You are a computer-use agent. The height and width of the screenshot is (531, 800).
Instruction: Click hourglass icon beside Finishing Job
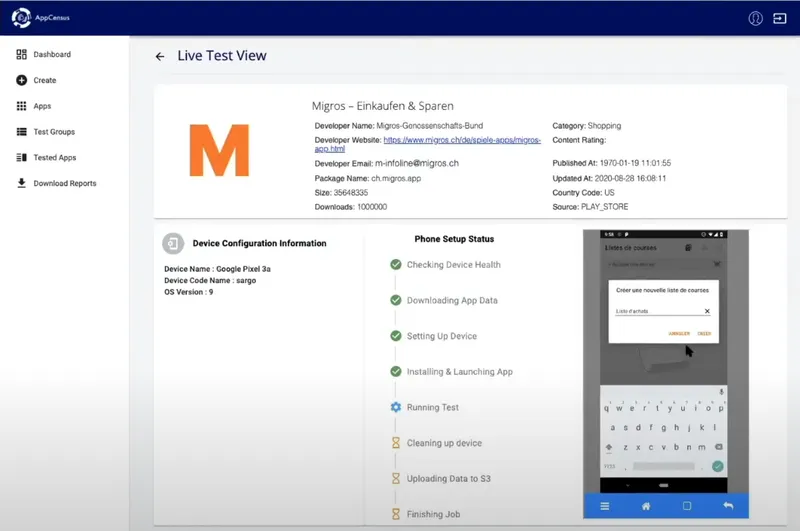point(395,514)
